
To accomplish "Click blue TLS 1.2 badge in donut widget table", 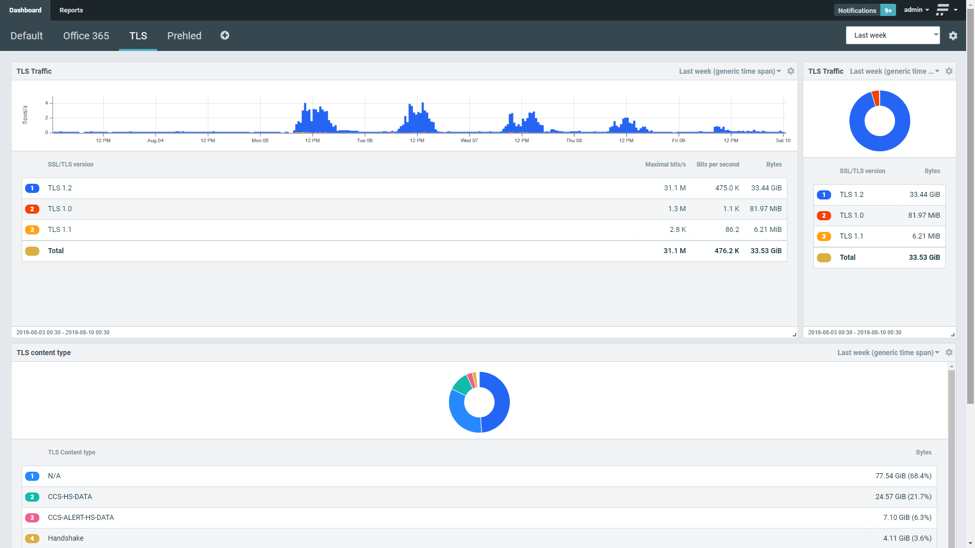I will [x=824, y=195].
